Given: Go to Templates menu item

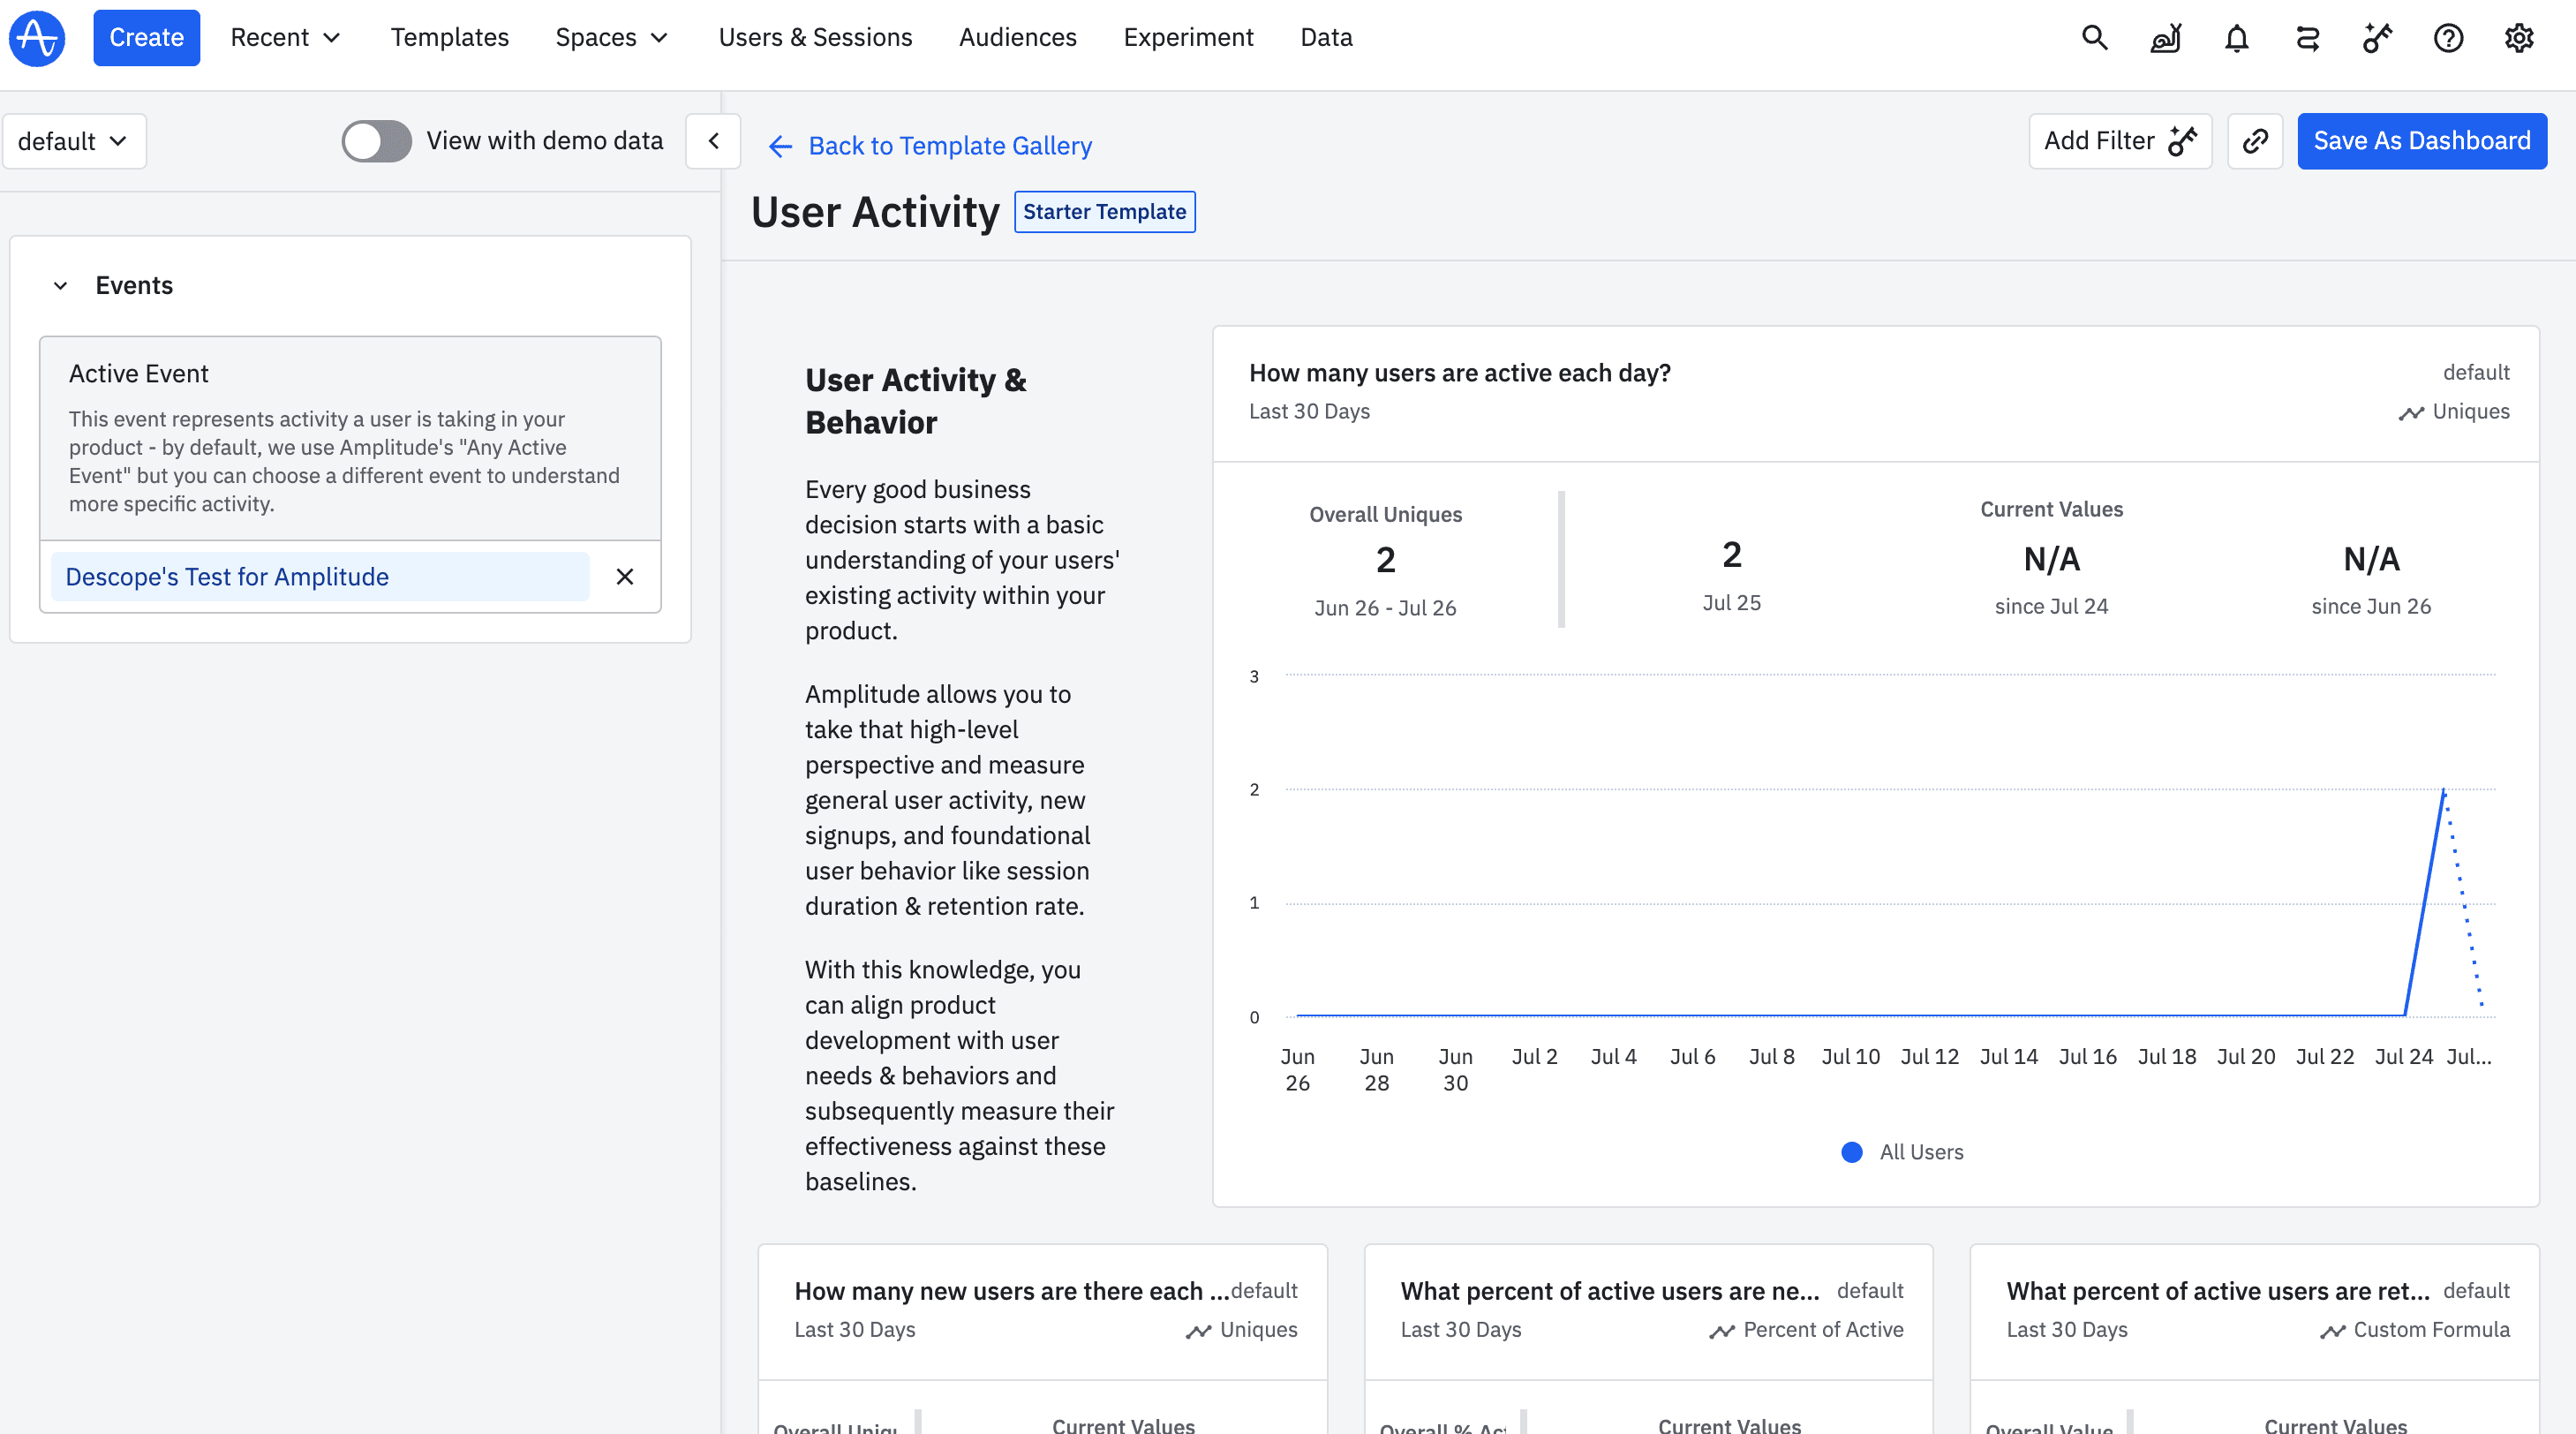Looking at the screenshot, I should 449,38.
